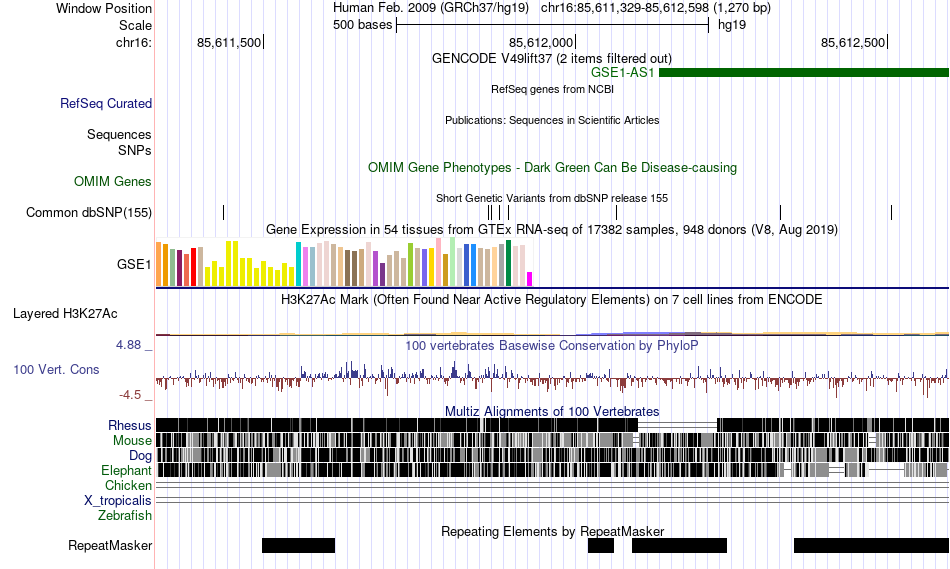Select the Chicken alignment label
Image resolution: width=950 pixels, height=569 pixels.
click(128, 485)
